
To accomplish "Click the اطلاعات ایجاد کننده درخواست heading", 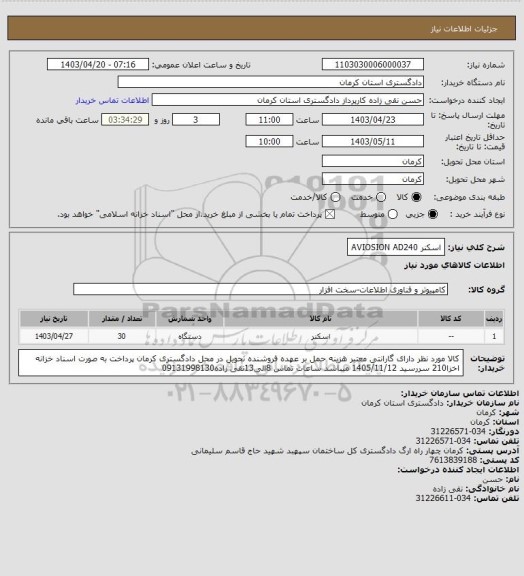I will 458,470.
